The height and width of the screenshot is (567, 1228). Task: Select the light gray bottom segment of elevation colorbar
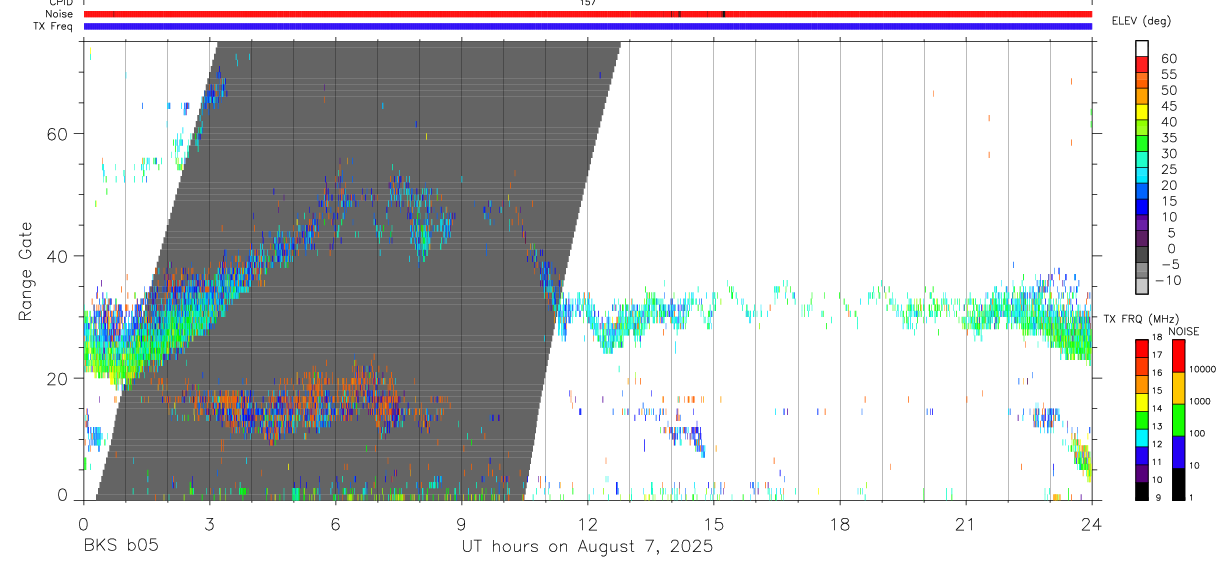coord(1142,287)
